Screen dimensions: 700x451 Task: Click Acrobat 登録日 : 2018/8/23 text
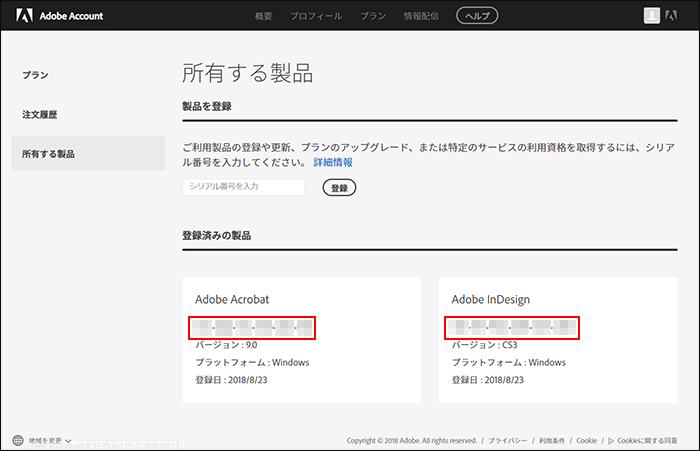(x=231, y=380)
